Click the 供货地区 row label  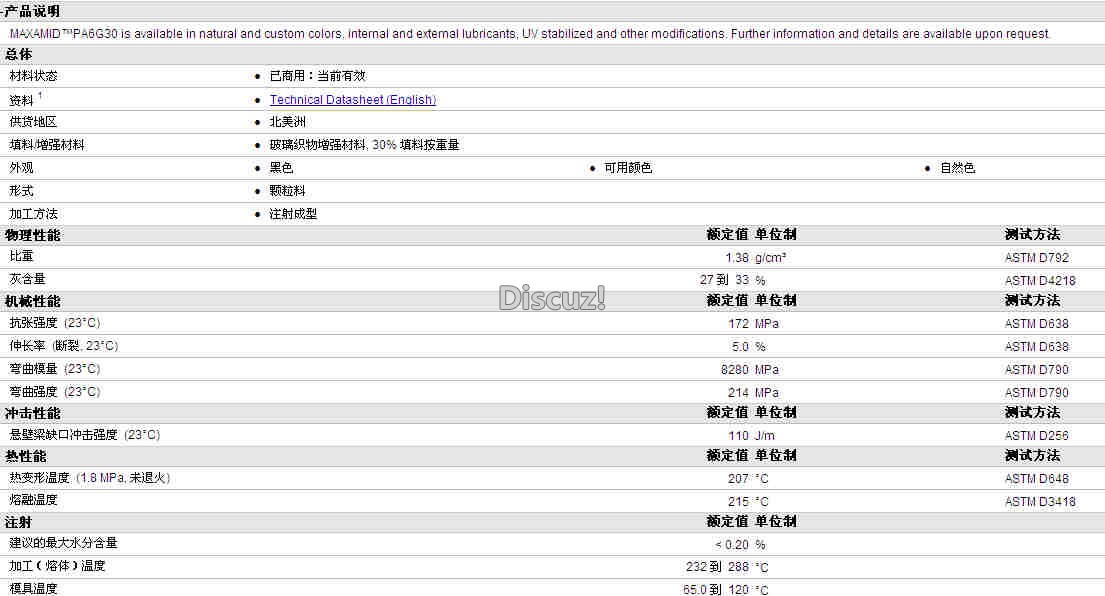(33, 121)
